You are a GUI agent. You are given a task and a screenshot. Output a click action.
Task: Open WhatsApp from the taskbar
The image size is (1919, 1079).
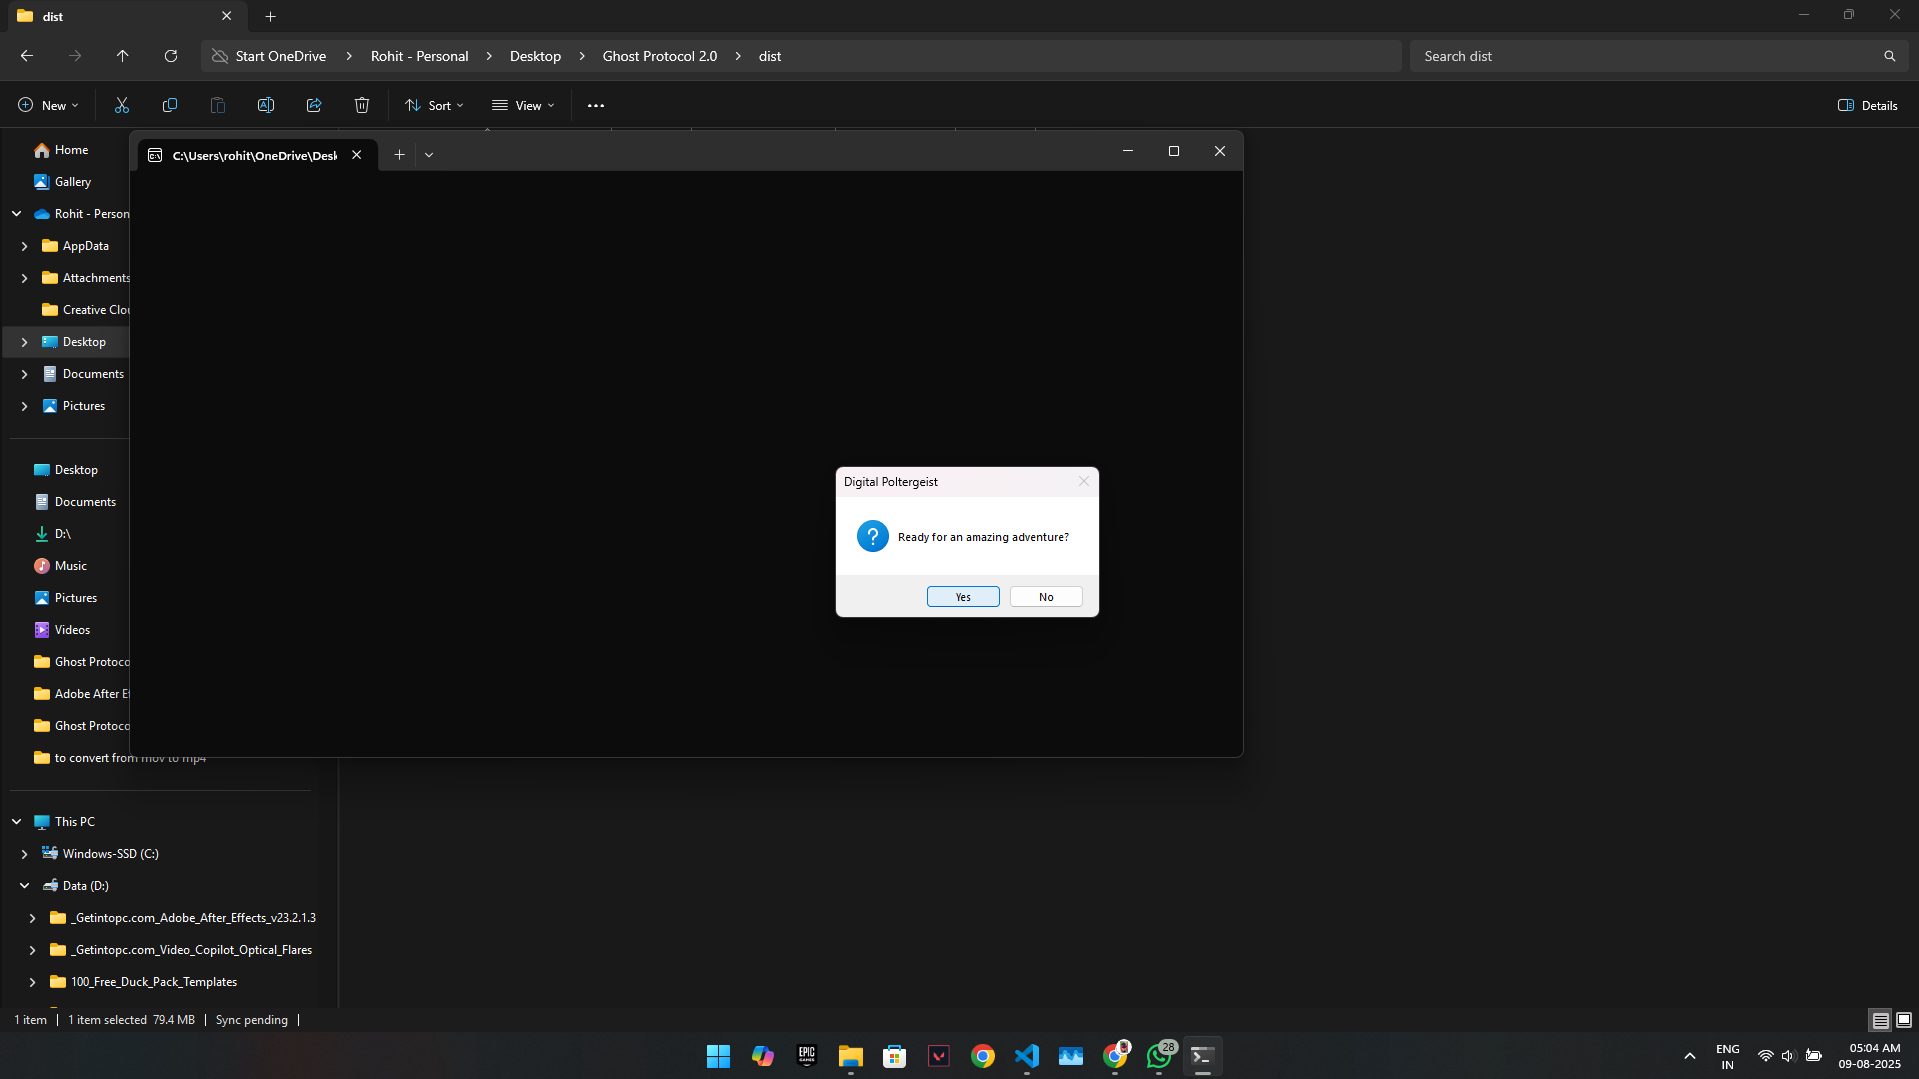pyautogui.click(x=1159, y=1056)
